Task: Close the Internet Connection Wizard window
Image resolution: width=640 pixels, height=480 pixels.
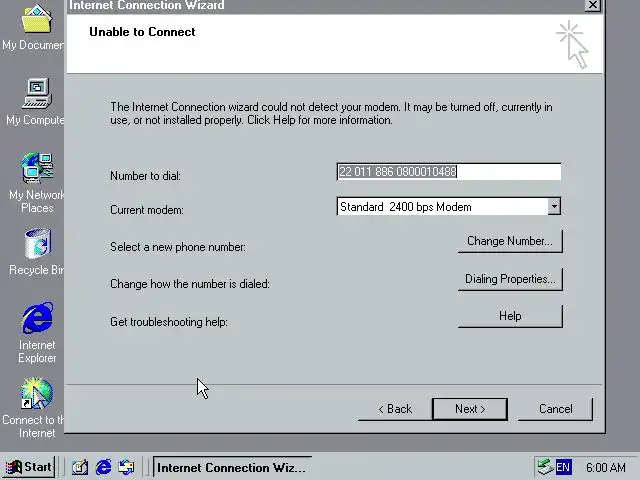Action: click(593, 5)
